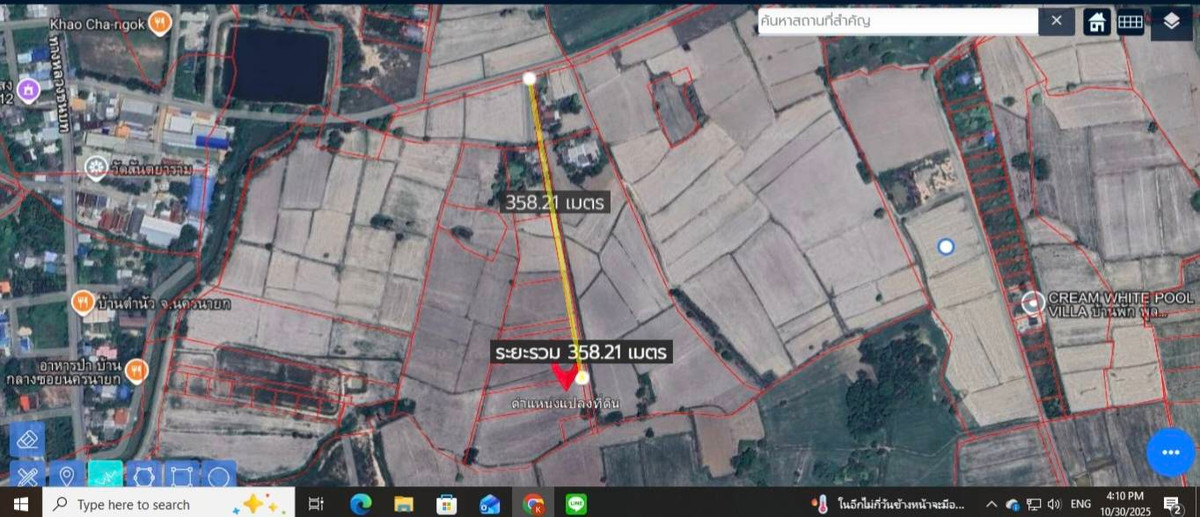Viewport: 1200px width, 517px height.
Task: Click the Khao Cha-ngok restaurant marker
Action: point(158,23)
